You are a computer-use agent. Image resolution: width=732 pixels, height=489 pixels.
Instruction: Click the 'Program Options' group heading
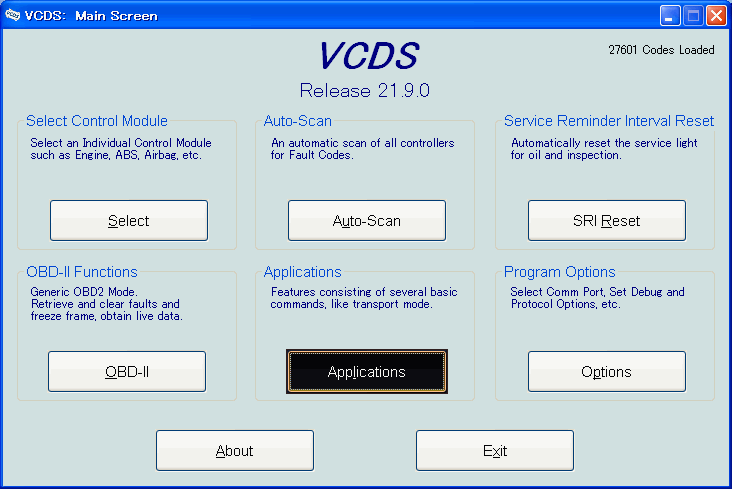(559, 272)
